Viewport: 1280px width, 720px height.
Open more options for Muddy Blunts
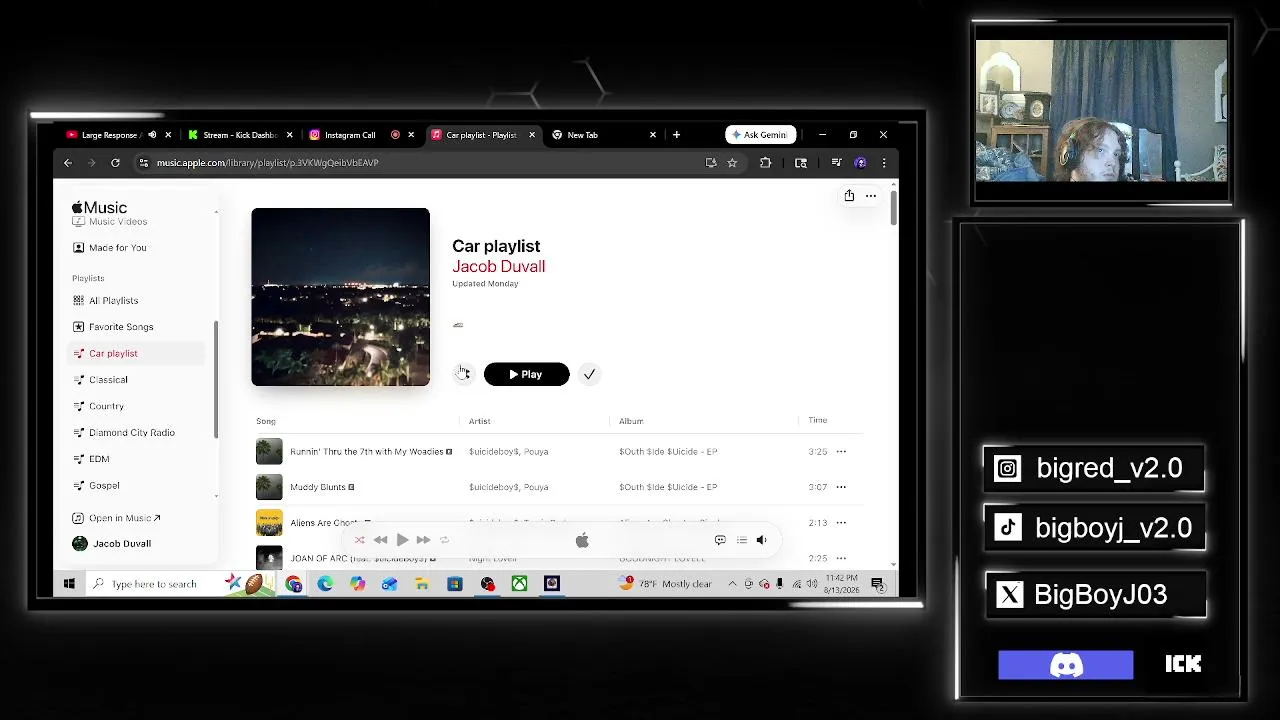click(841, 487)
